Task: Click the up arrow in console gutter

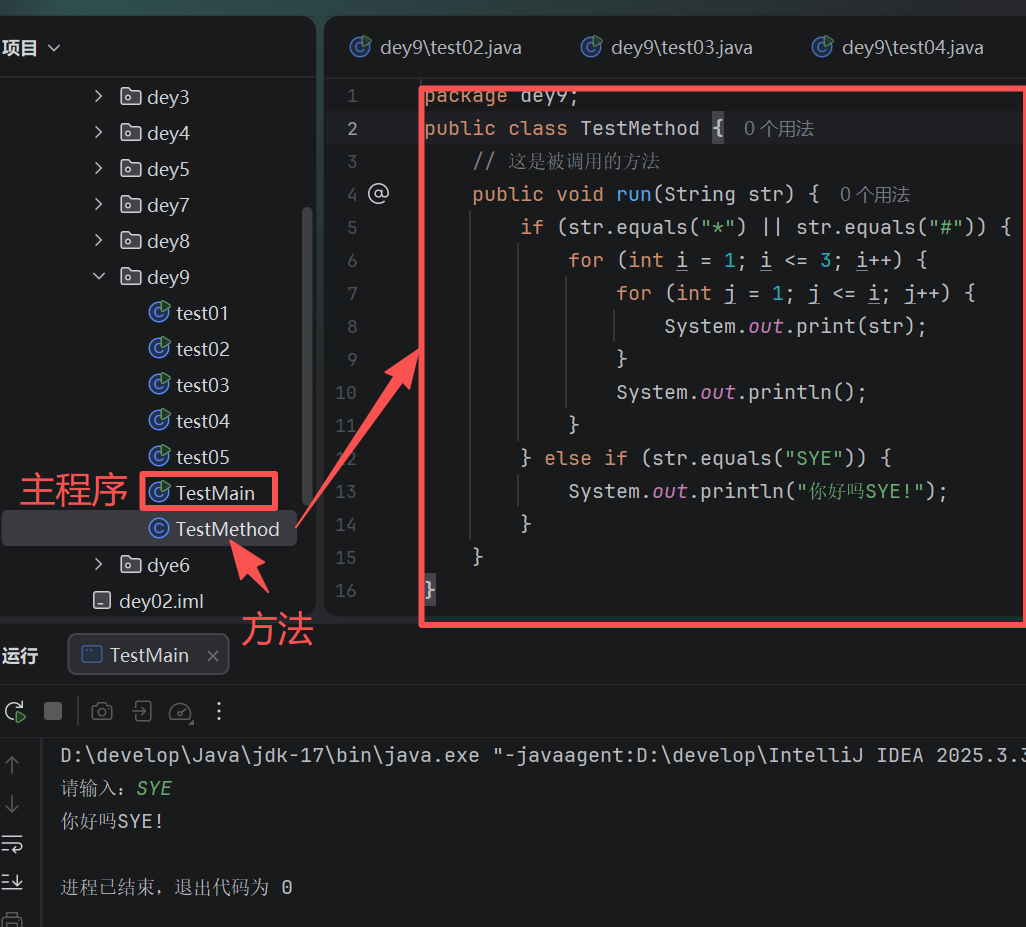Action: [x=12, y=765]
